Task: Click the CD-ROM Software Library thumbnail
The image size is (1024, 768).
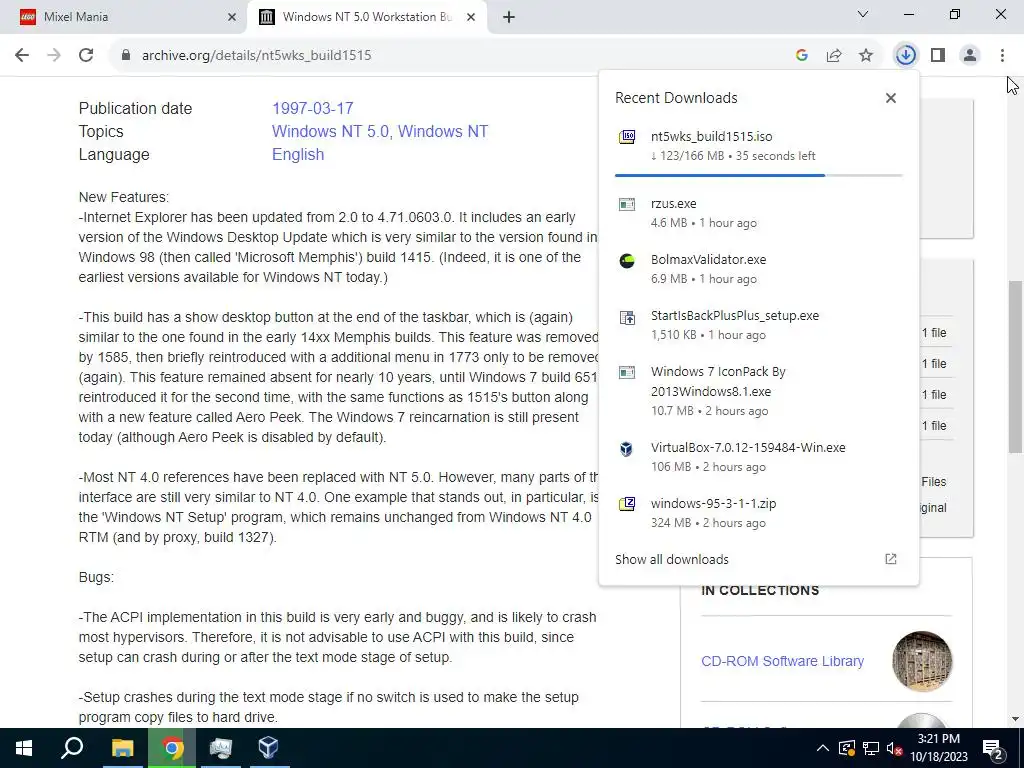Action: (x=922, y=661)
